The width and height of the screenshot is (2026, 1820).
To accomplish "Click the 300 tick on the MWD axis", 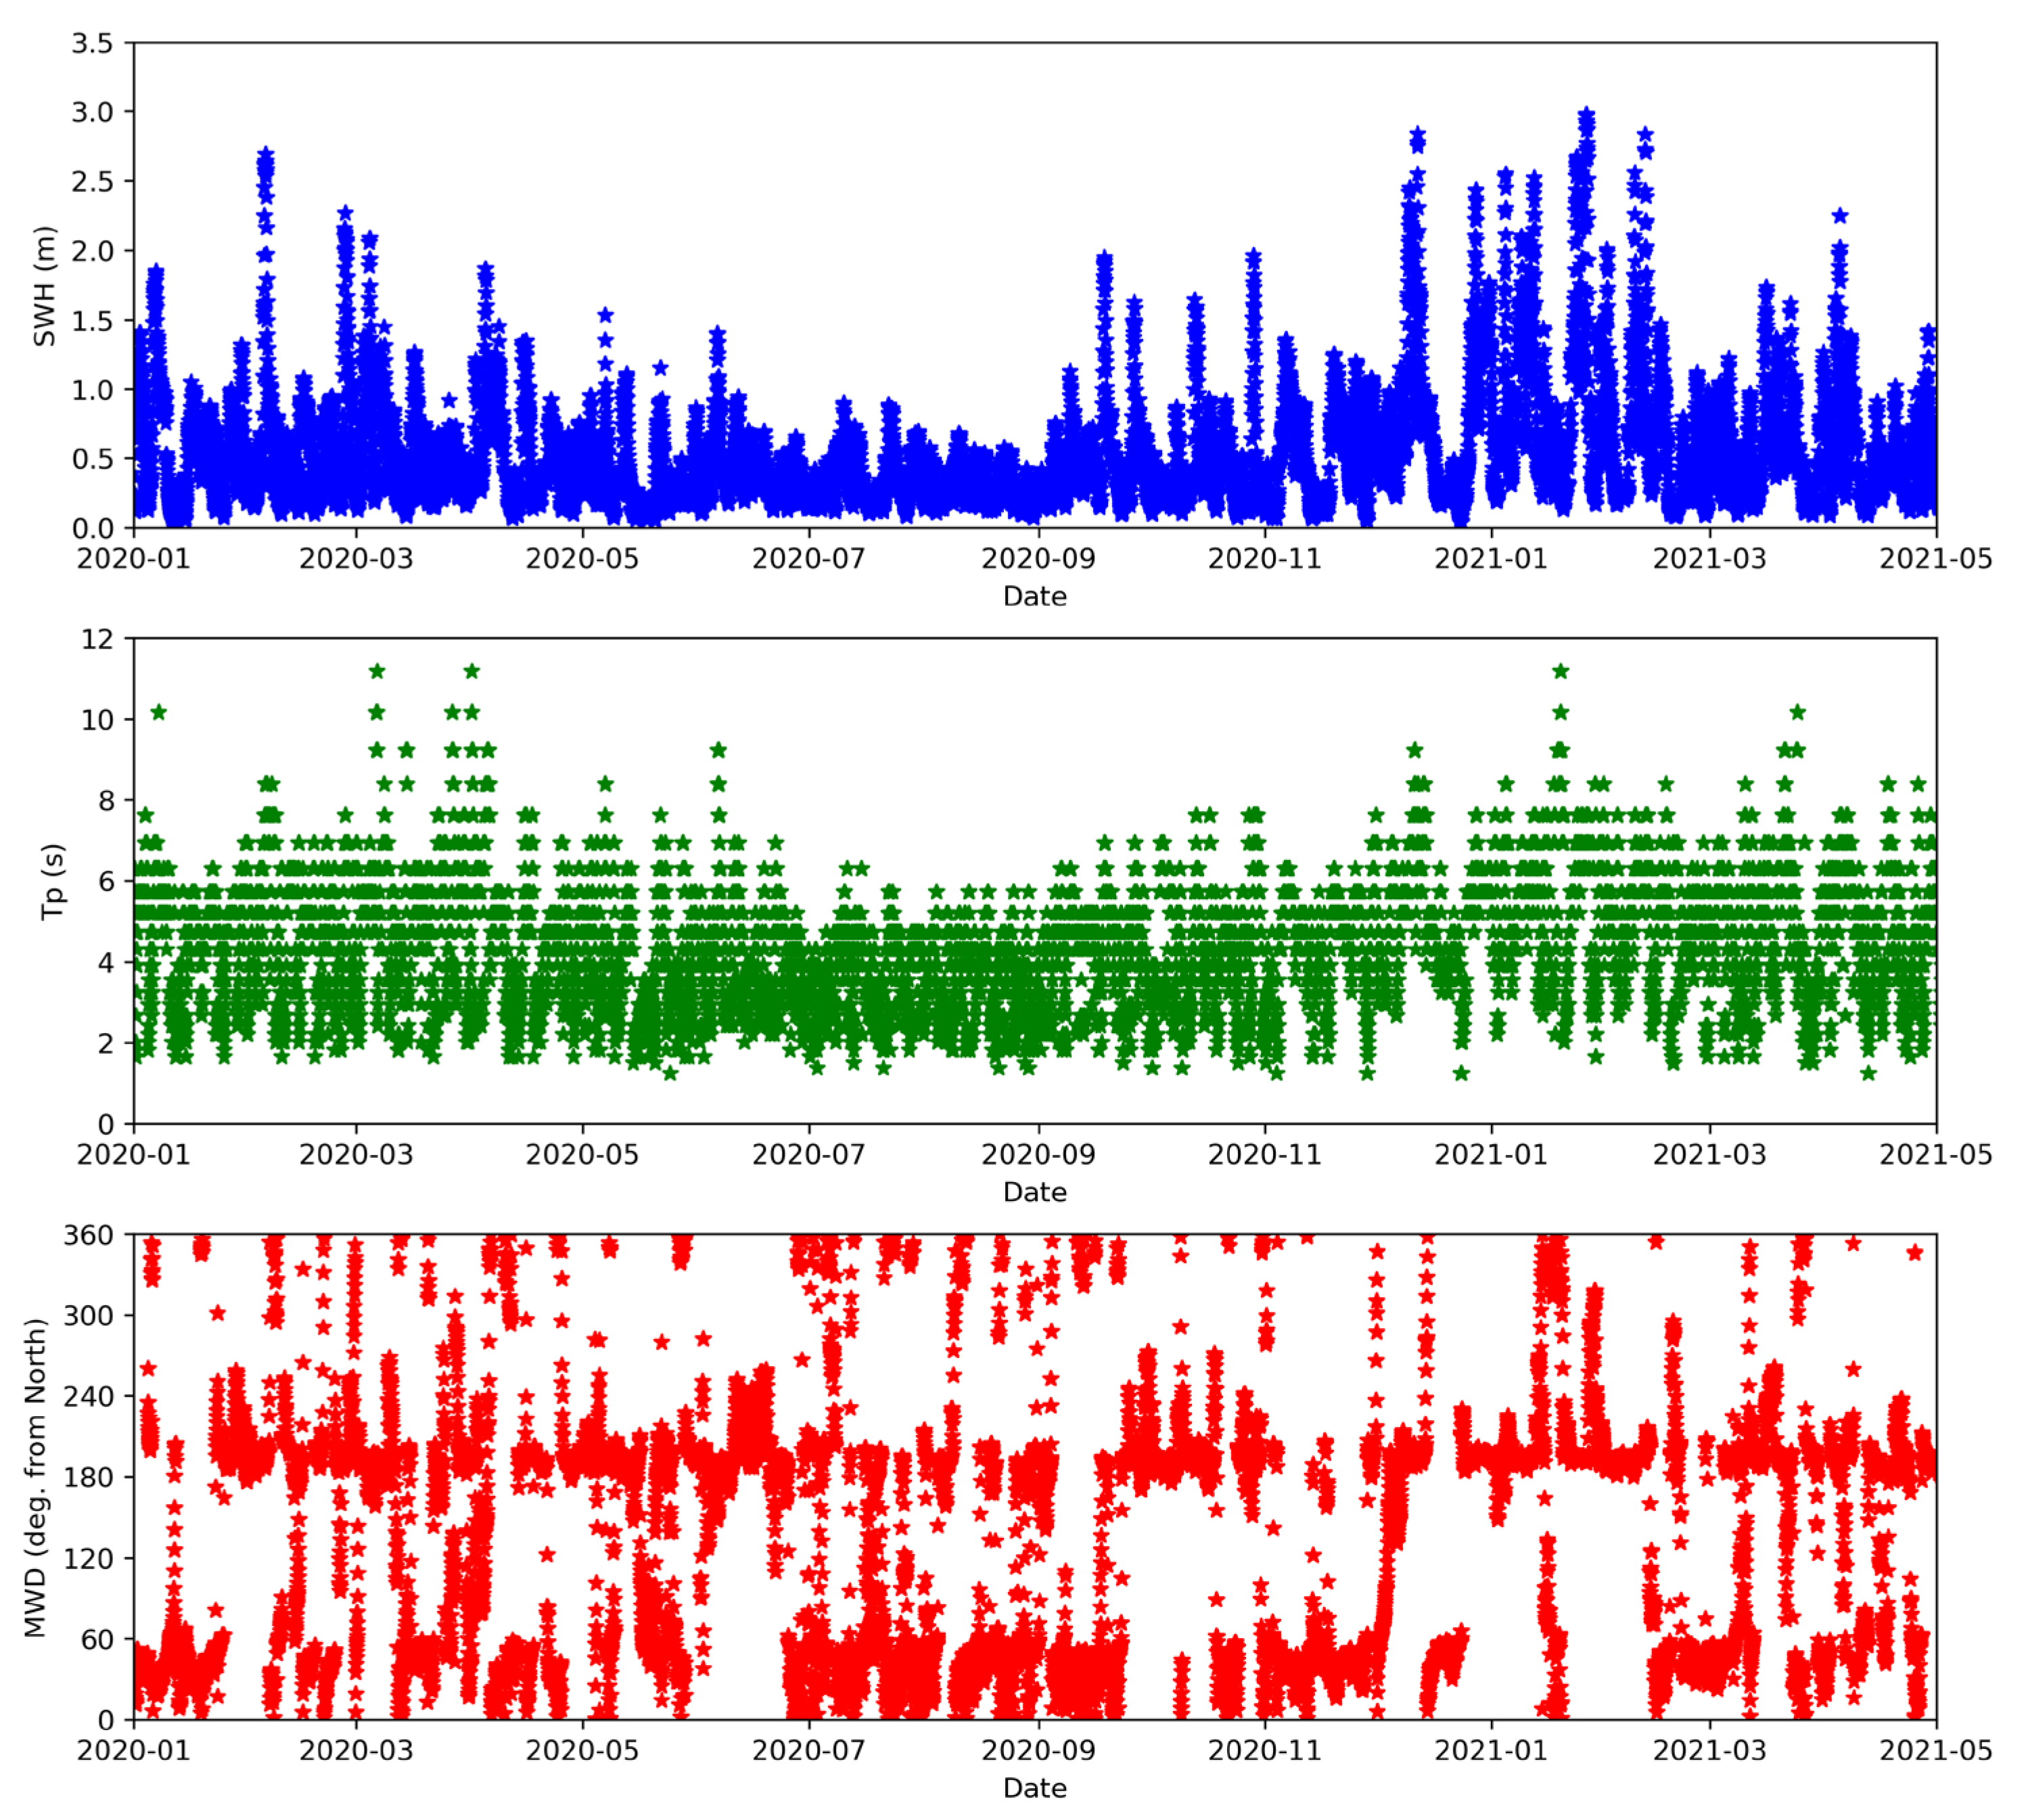I will tap(88, 1316).
